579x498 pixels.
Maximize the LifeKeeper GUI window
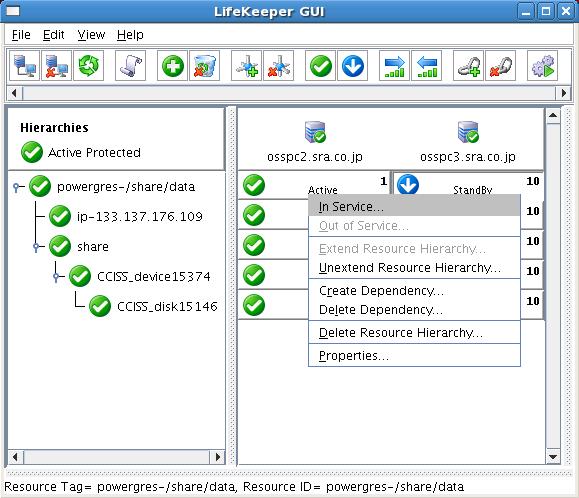tap(546, 11)
